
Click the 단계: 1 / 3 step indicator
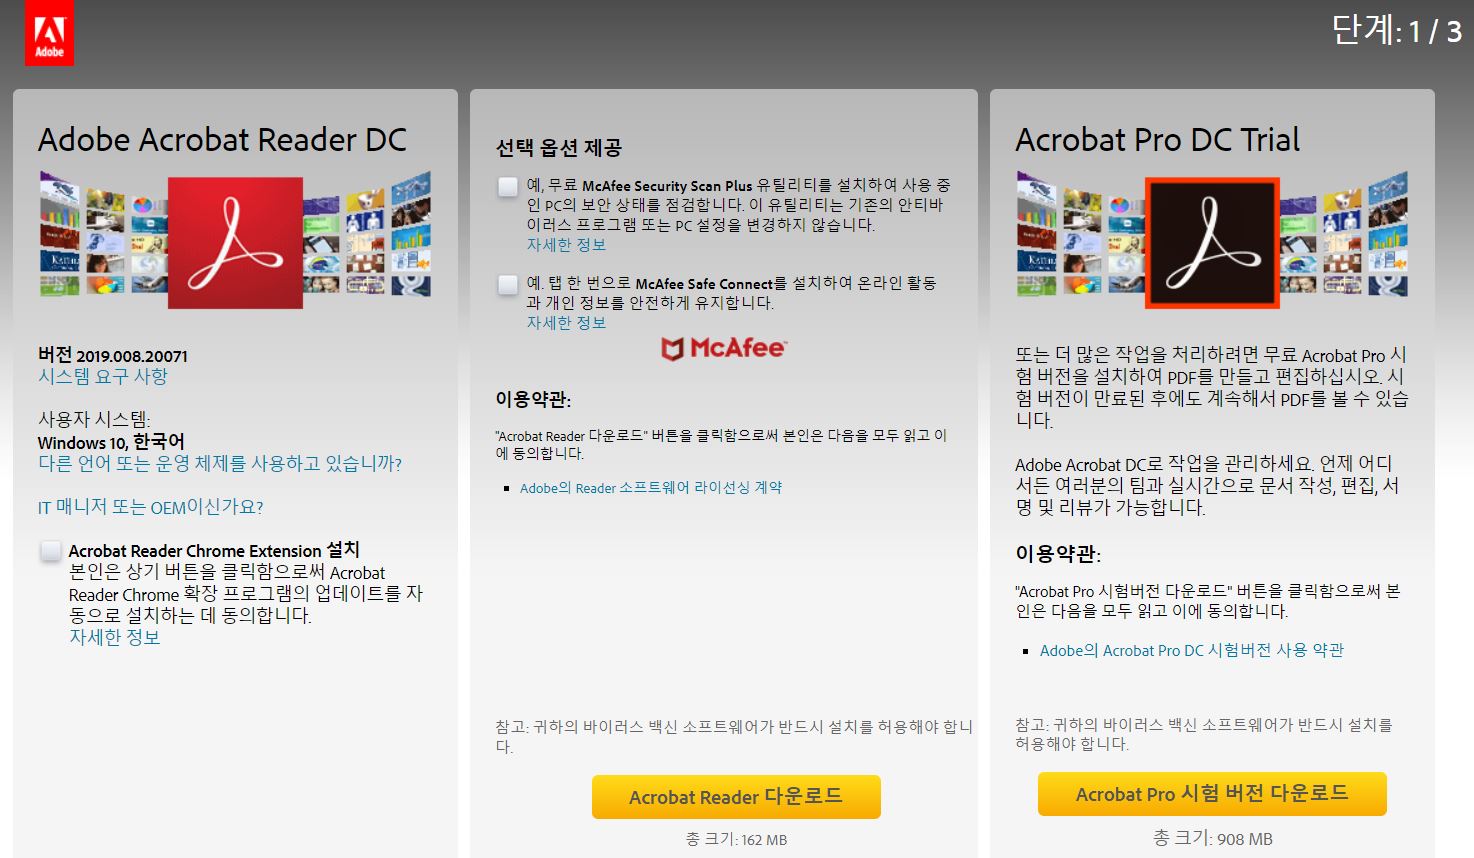coord(1397,31)
